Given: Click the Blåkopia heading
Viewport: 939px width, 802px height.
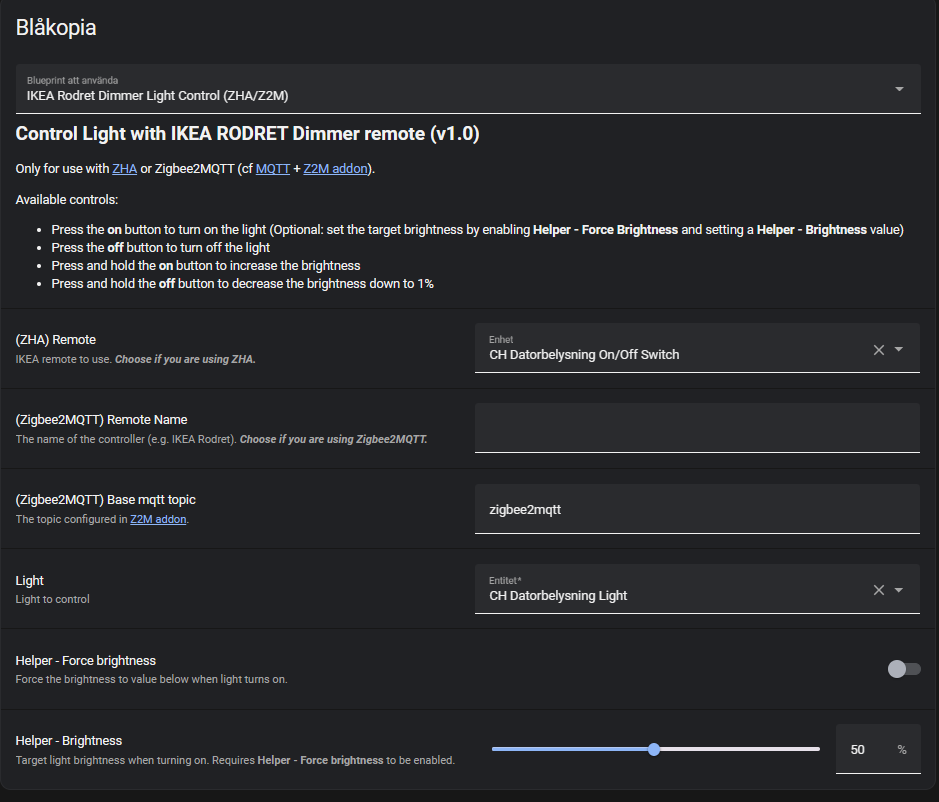Looking at the screenshot, I should pyautogui.click(x=56, y=28).
